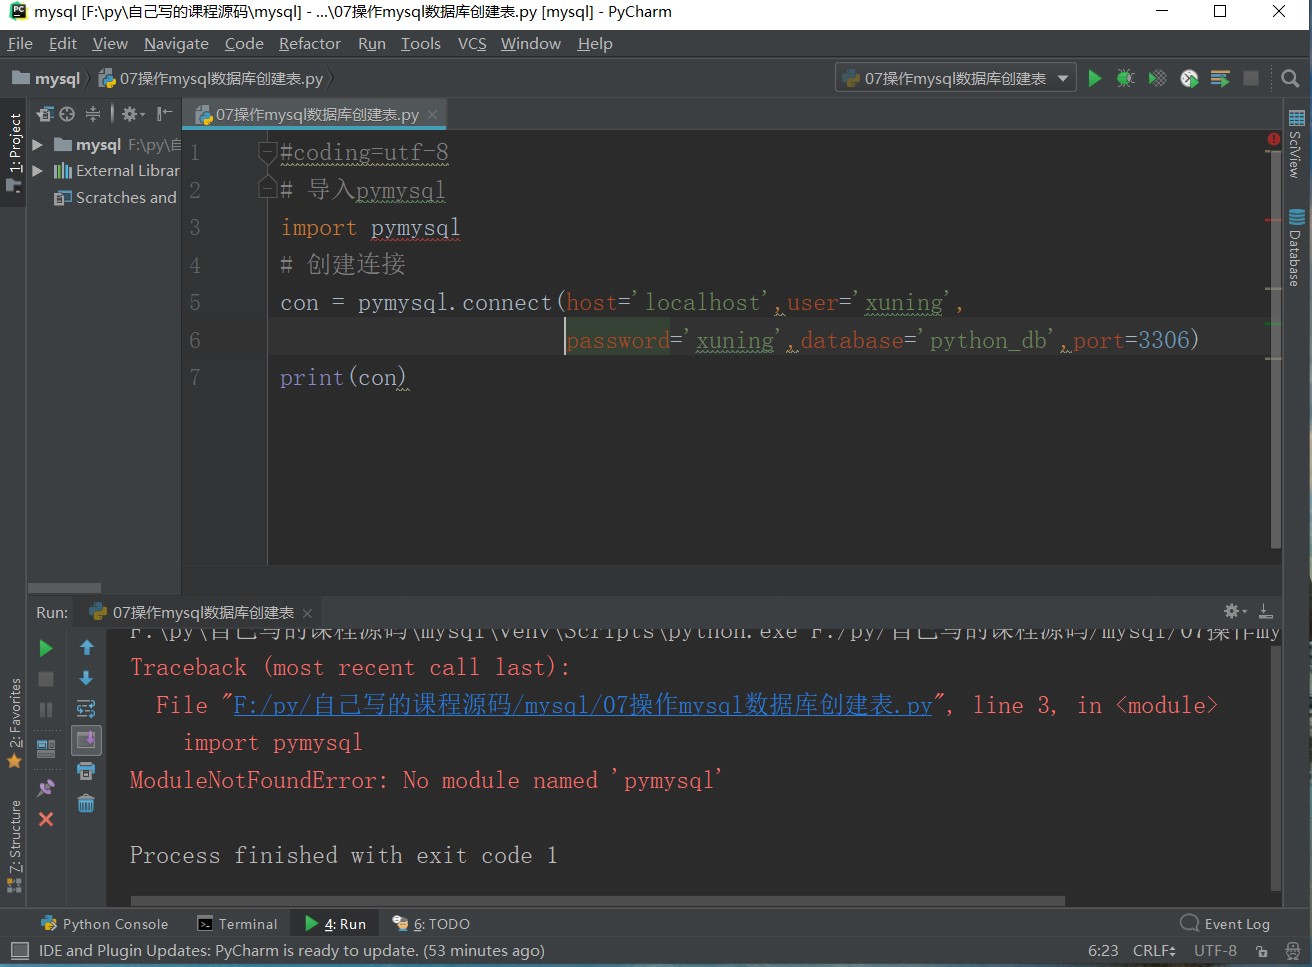The height and width of the screenshot is (967, 1312).
Task: Open the Database side panel
Action: (x=1296, y=248)
